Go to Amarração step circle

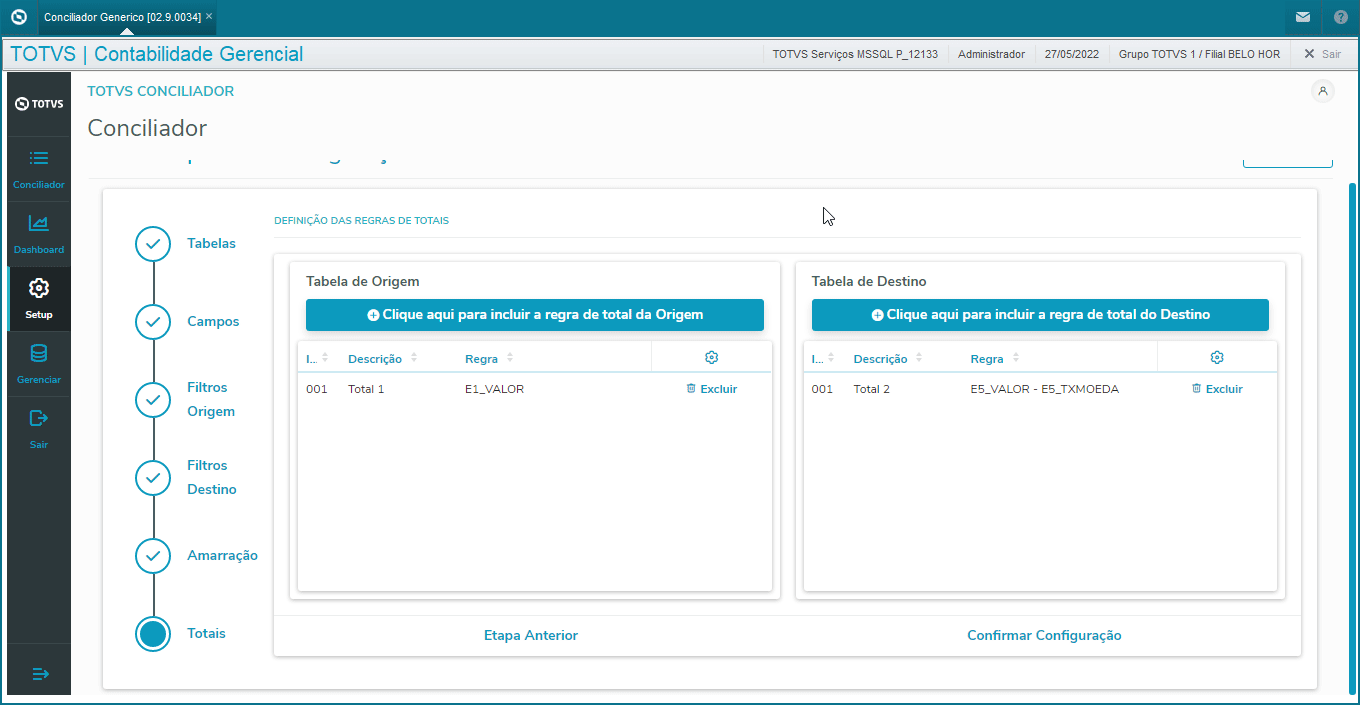[153, 556]
